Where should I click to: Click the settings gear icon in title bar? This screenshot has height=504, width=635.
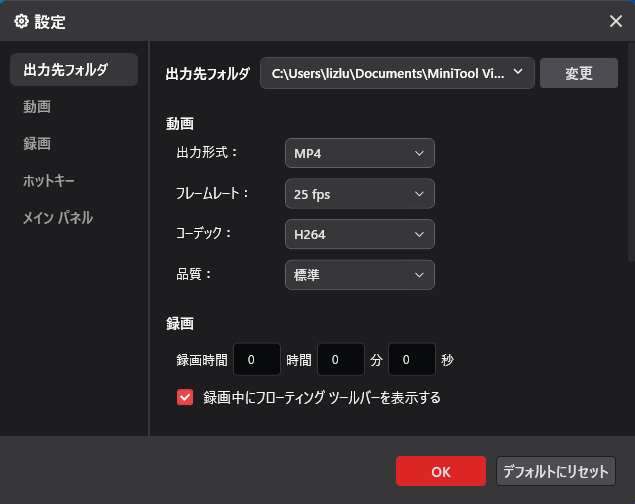click(x=21, y=21)
